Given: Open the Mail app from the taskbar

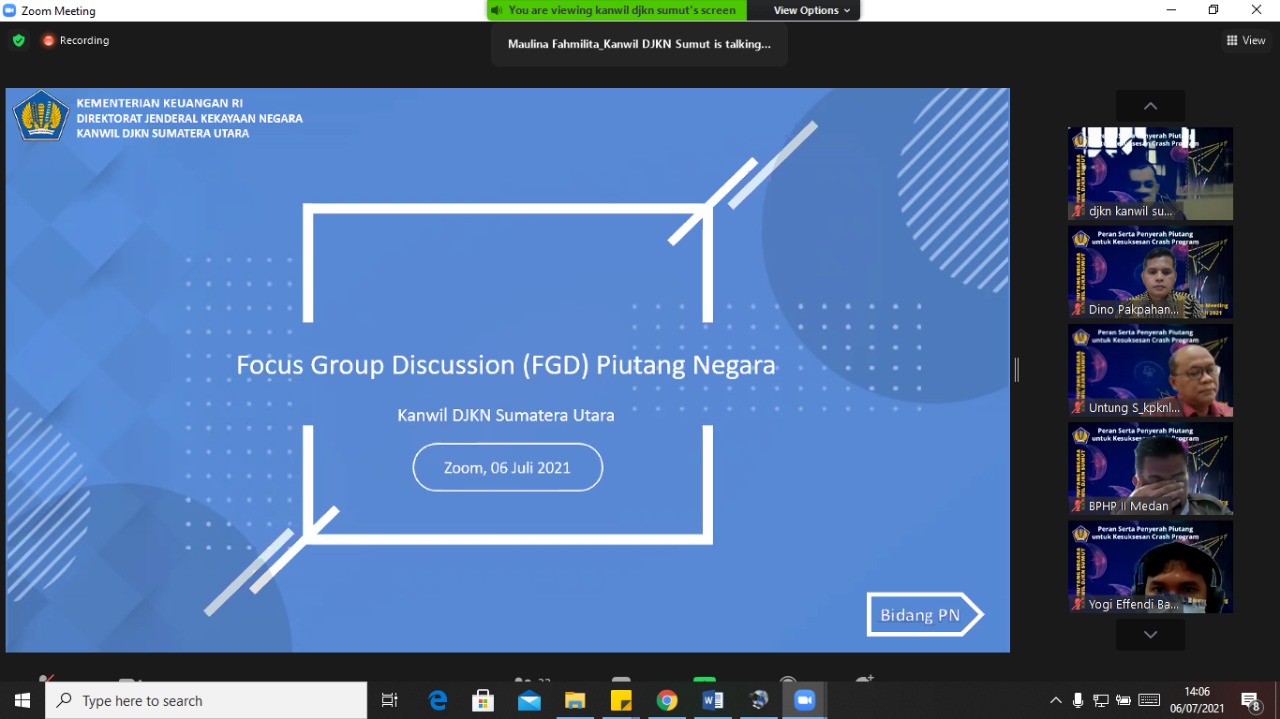Looking at the screenshot, I should [529, 700].
